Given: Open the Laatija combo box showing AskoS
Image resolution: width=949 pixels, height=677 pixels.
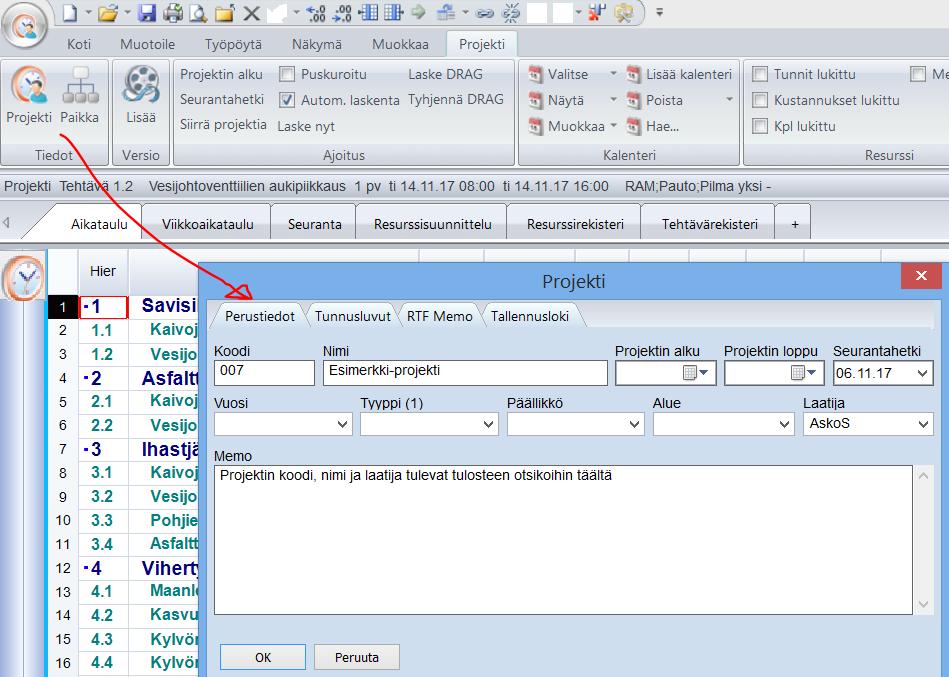Looking at the screenshot, I should (868, 424).
